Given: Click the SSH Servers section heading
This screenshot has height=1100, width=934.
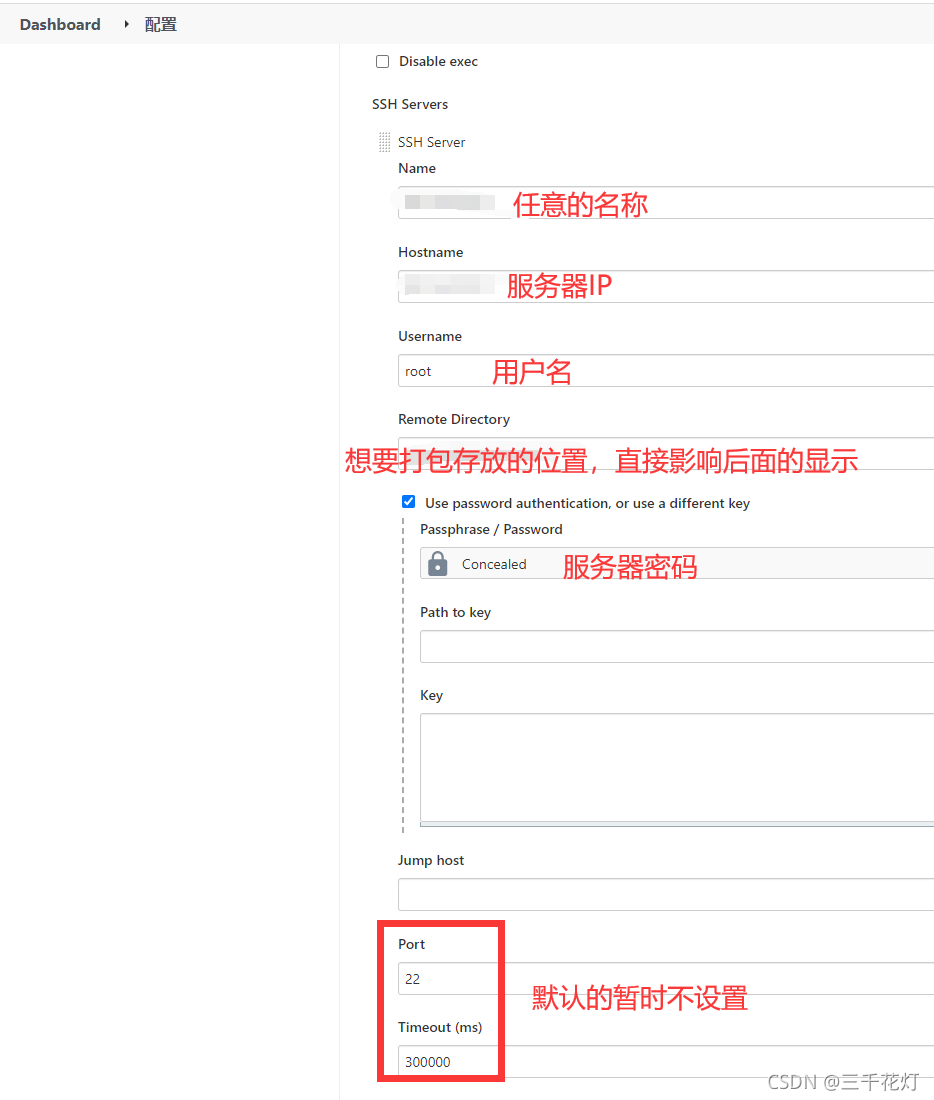Looking at the screenshot, I should pos(410,105).
